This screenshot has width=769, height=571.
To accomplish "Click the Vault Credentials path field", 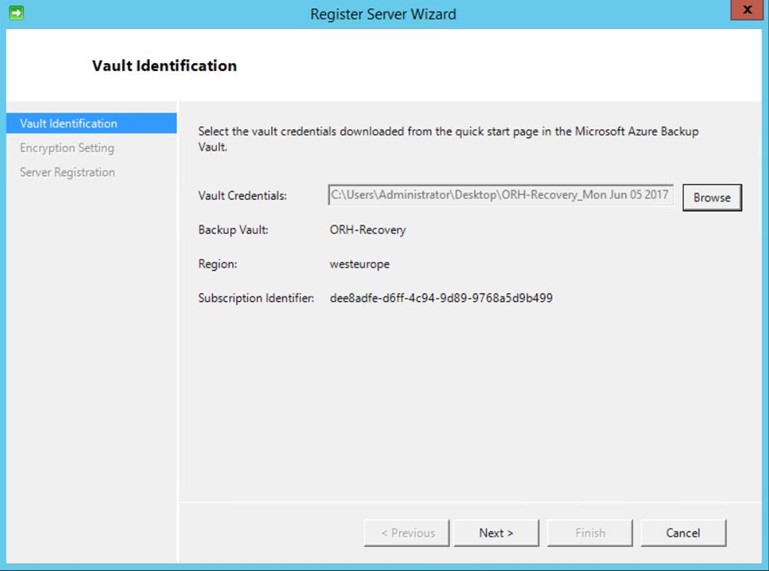I will point(501,195).
